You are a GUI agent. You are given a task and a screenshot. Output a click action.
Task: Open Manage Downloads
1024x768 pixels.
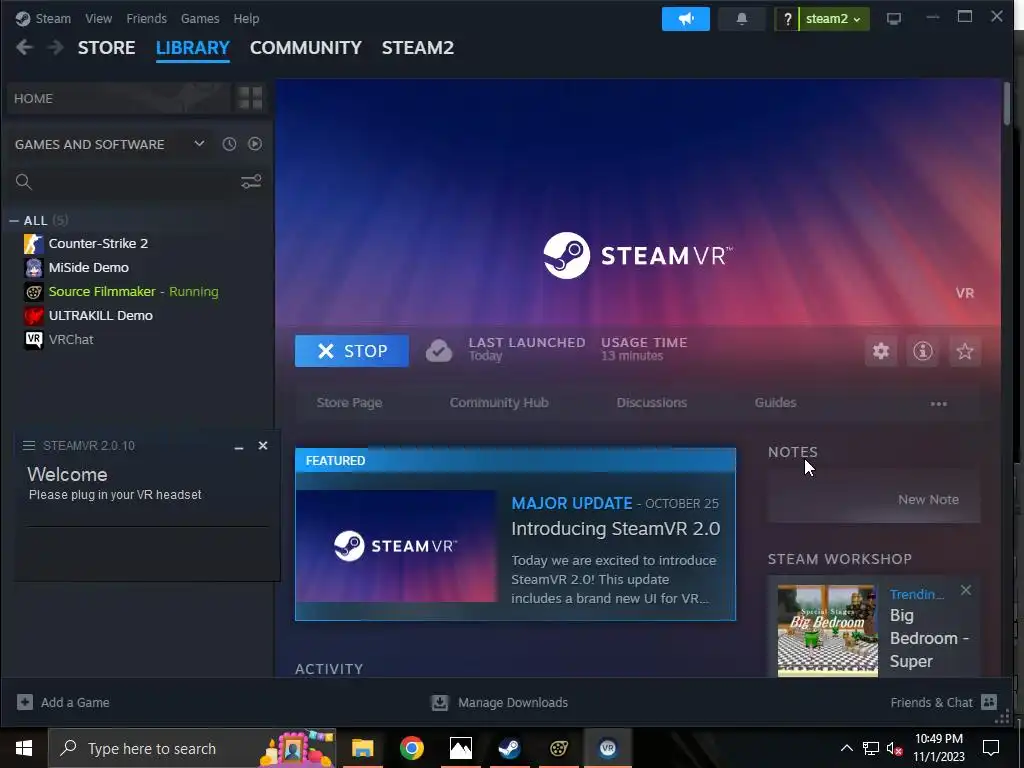click(500, 703)
